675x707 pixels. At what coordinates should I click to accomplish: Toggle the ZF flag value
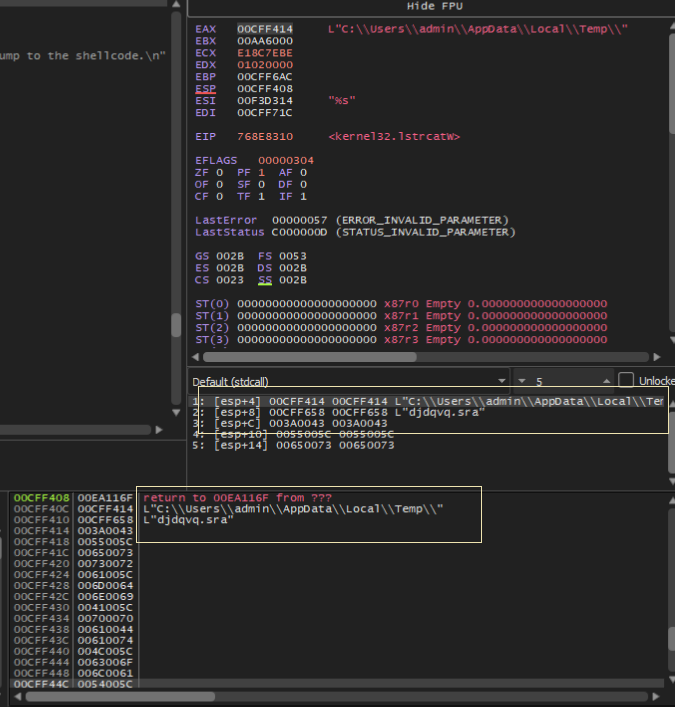tap(220, 173)
